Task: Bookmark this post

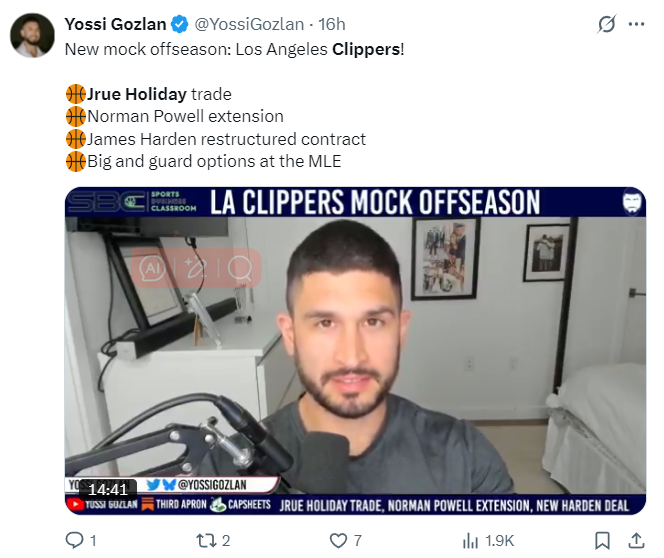Action: pos(602,541)
